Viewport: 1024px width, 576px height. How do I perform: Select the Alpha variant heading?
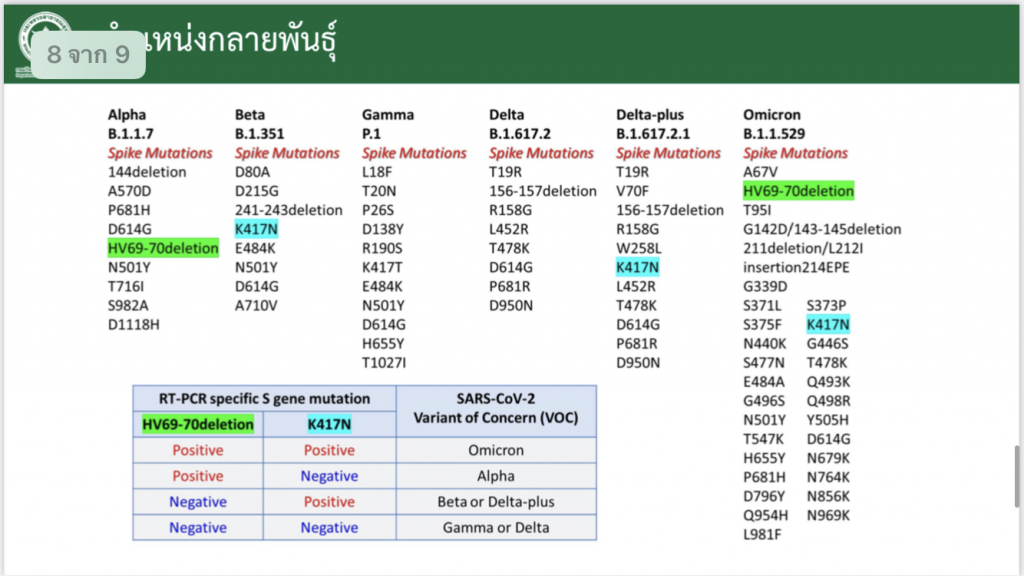point(127,115)
